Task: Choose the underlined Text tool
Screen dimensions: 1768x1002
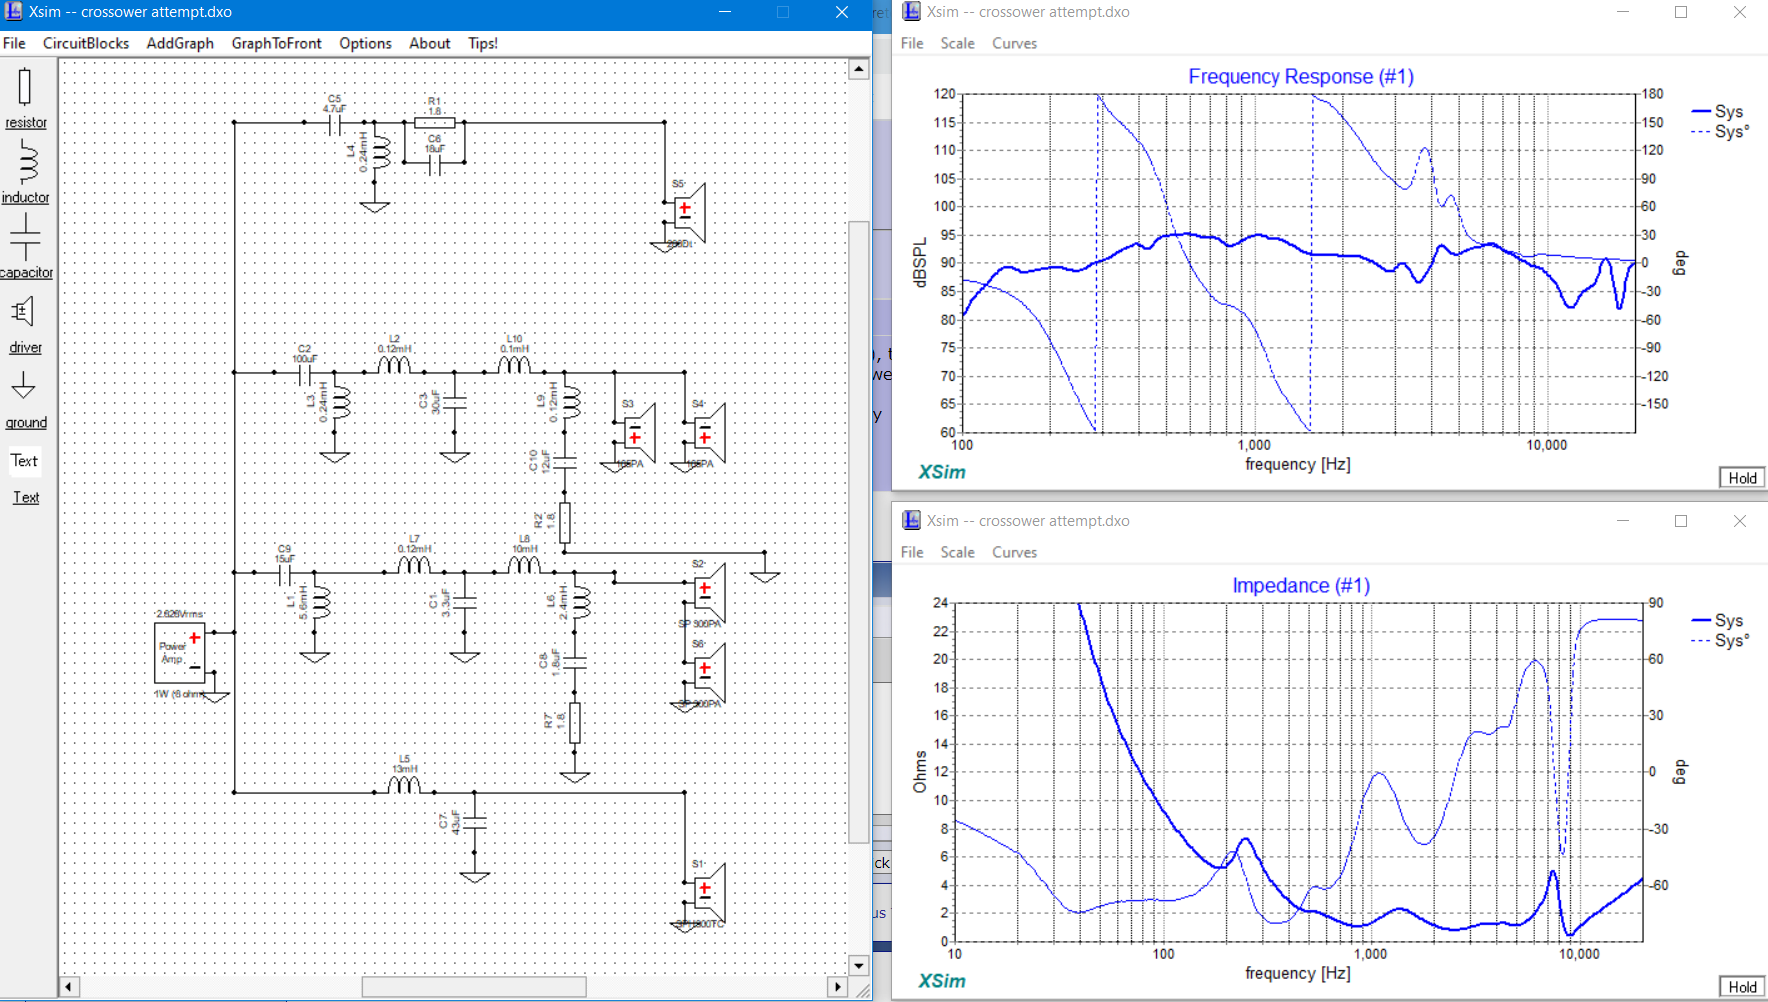Action: (x=26, y=497)
